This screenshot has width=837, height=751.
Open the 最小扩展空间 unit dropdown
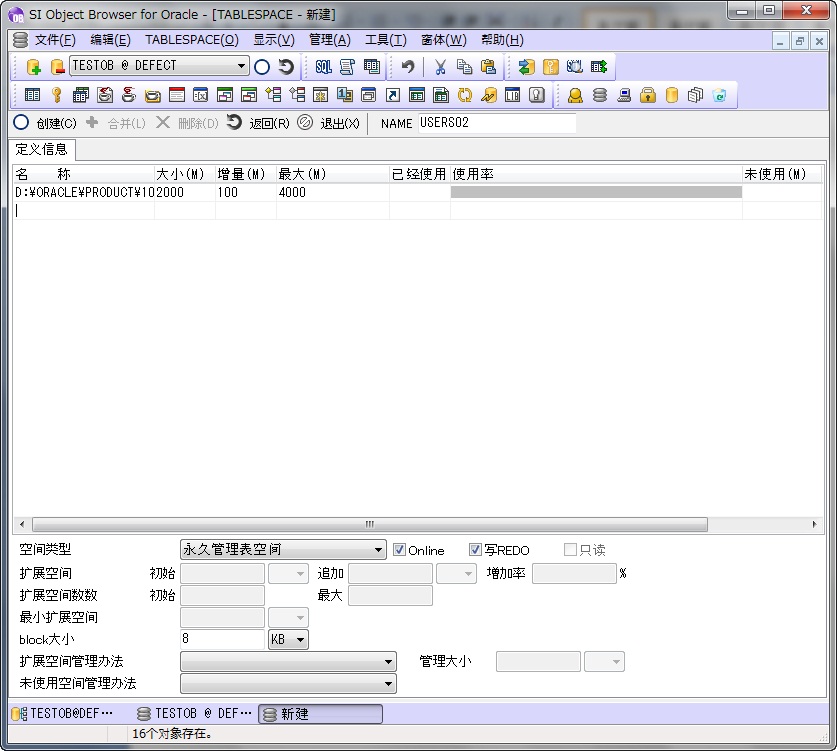pos(288,618)
